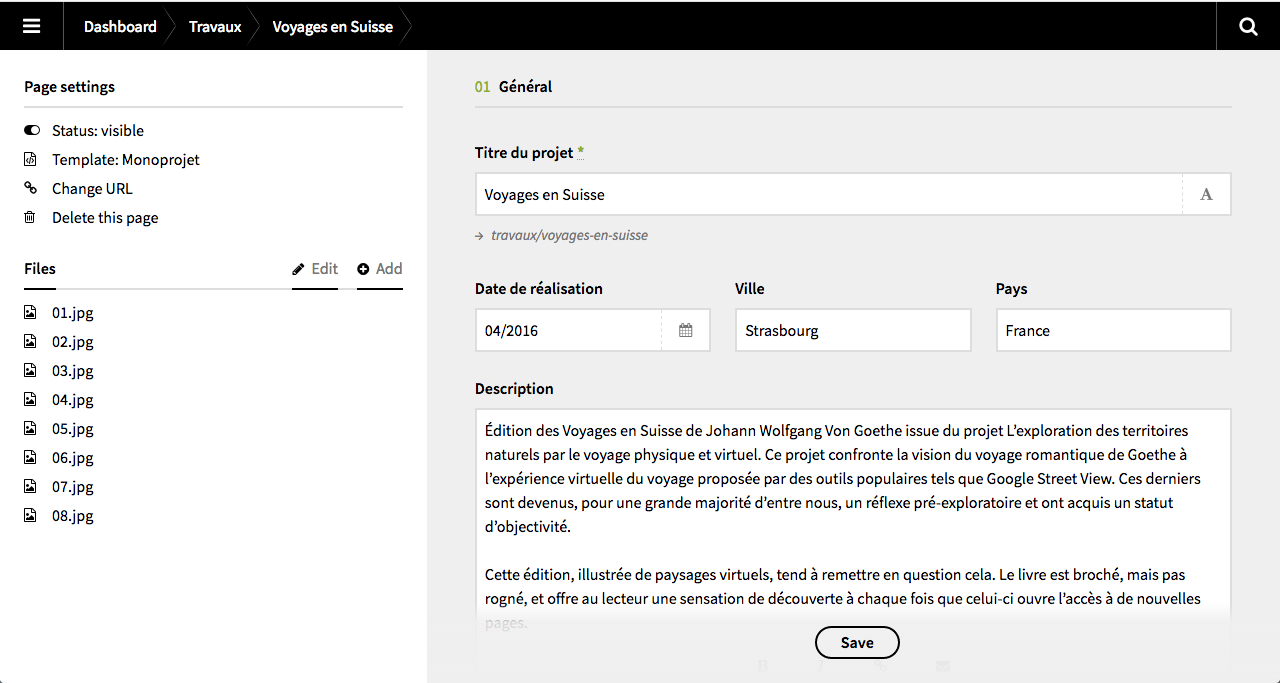Open the hamburger menu
This screenshot has height=683, width=1280.
31,26
